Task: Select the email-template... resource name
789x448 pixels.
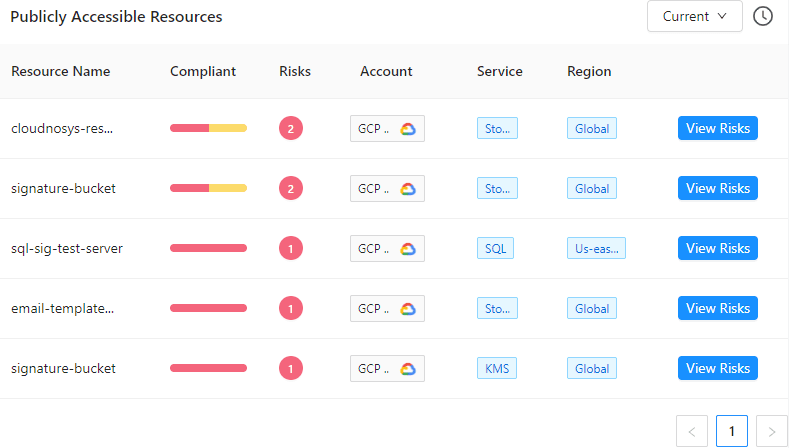Action: coord(62,308)
